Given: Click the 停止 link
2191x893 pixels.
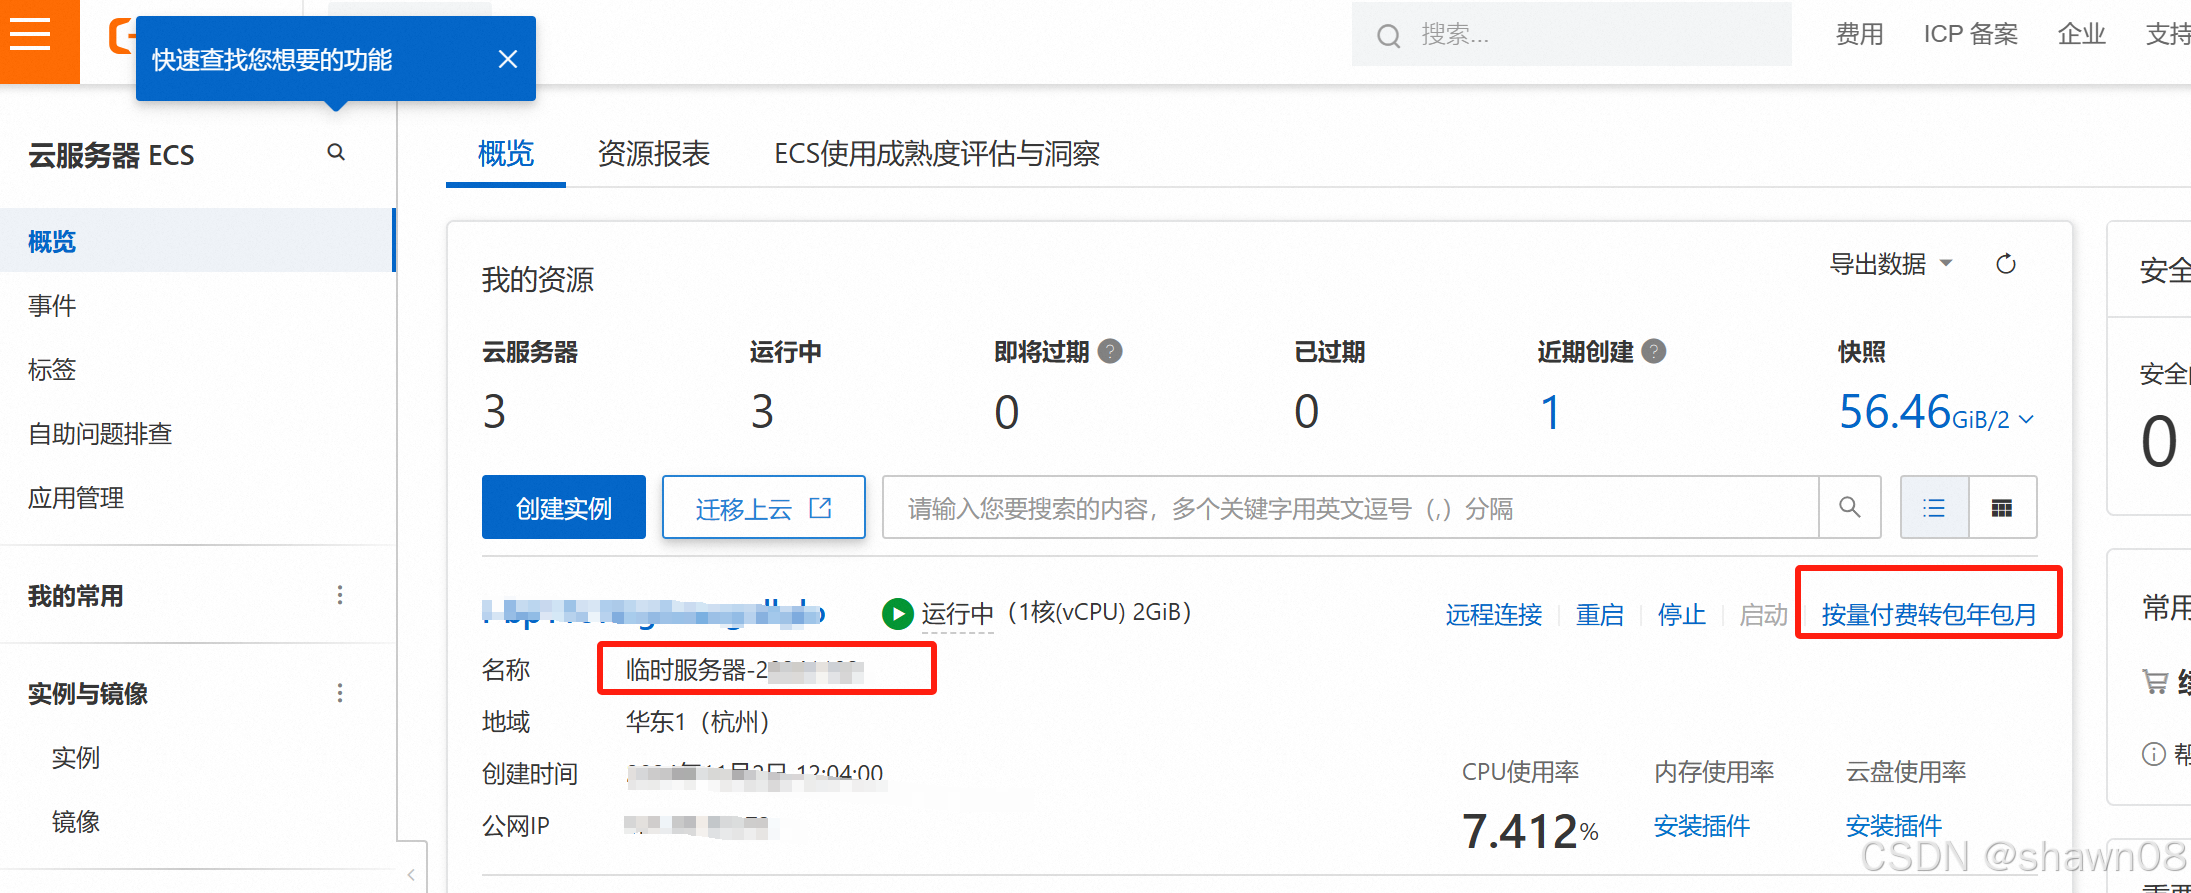Looking at the screenshot, I should (x=1681, y=614).
